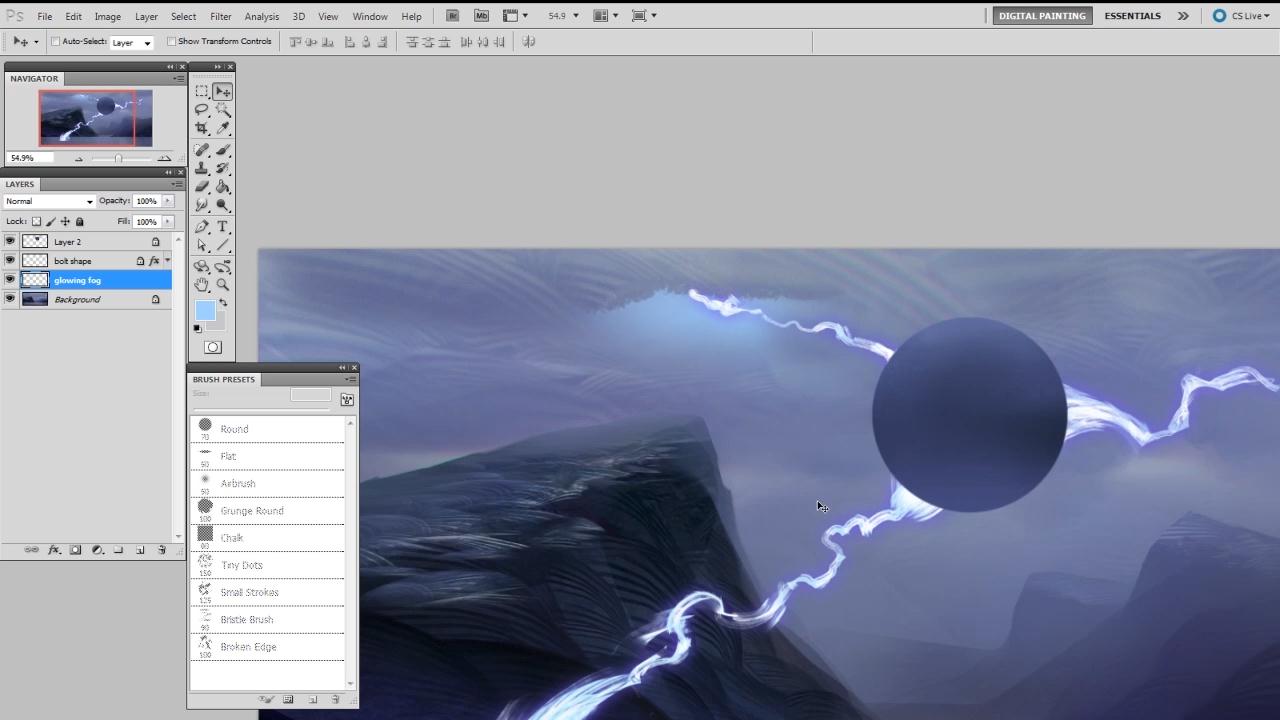The height and width of the screenshot is (720, 1280).
Task: Open the blend mode Normal dropdown
Action: [49, 201]
